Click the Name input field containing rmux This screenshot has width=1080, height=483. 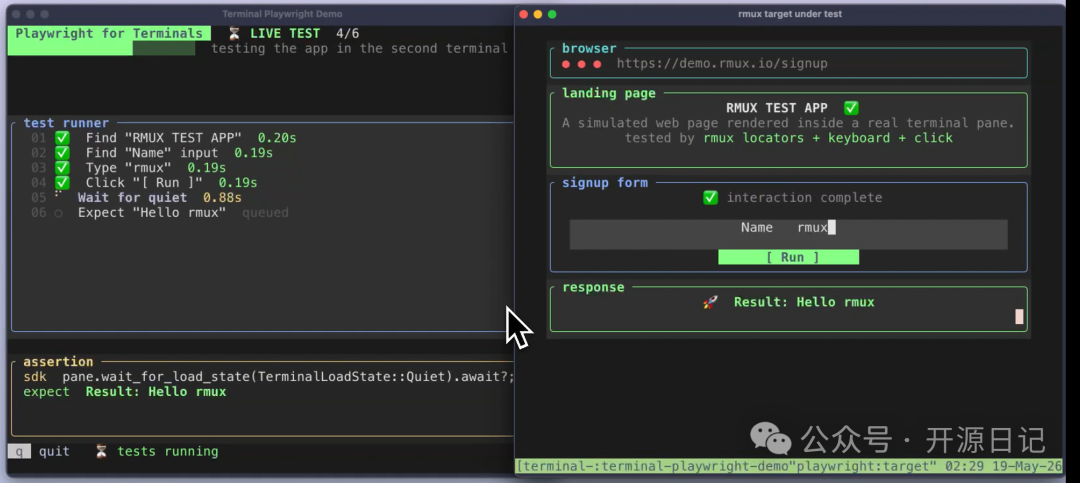click(x=789, y=234)
